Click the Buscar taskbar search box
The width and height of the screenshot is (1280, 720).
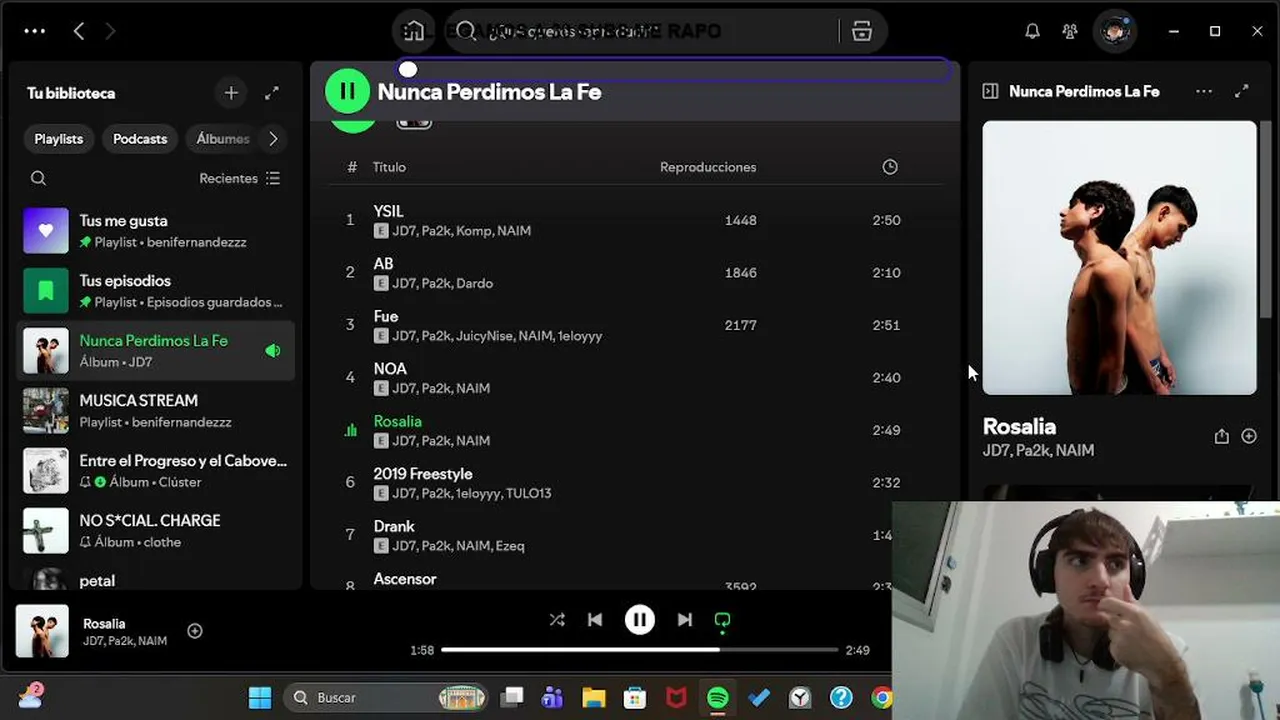click(388, 697)
